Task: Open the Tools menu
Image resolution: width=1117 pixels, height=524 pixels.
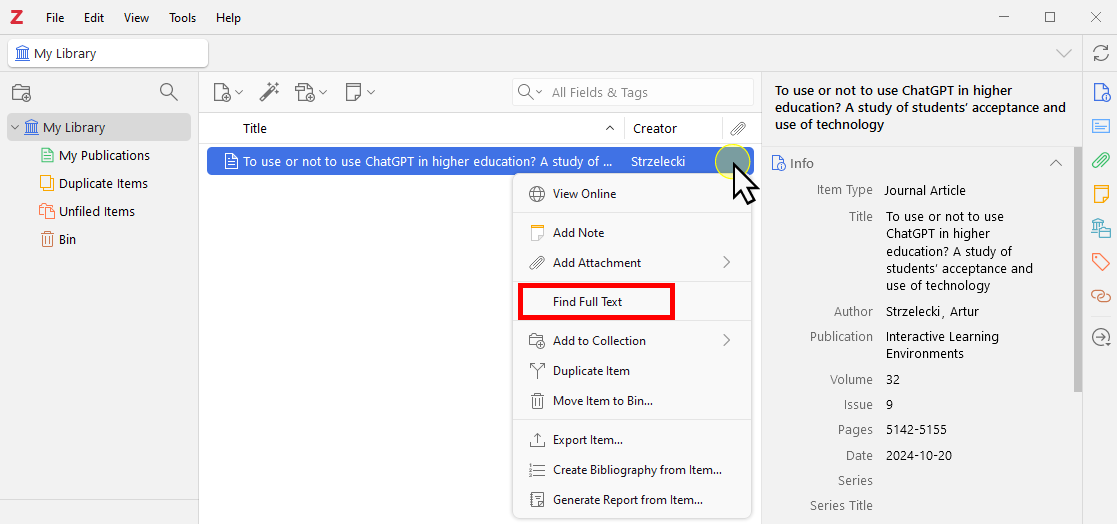Action: (183, 18)
